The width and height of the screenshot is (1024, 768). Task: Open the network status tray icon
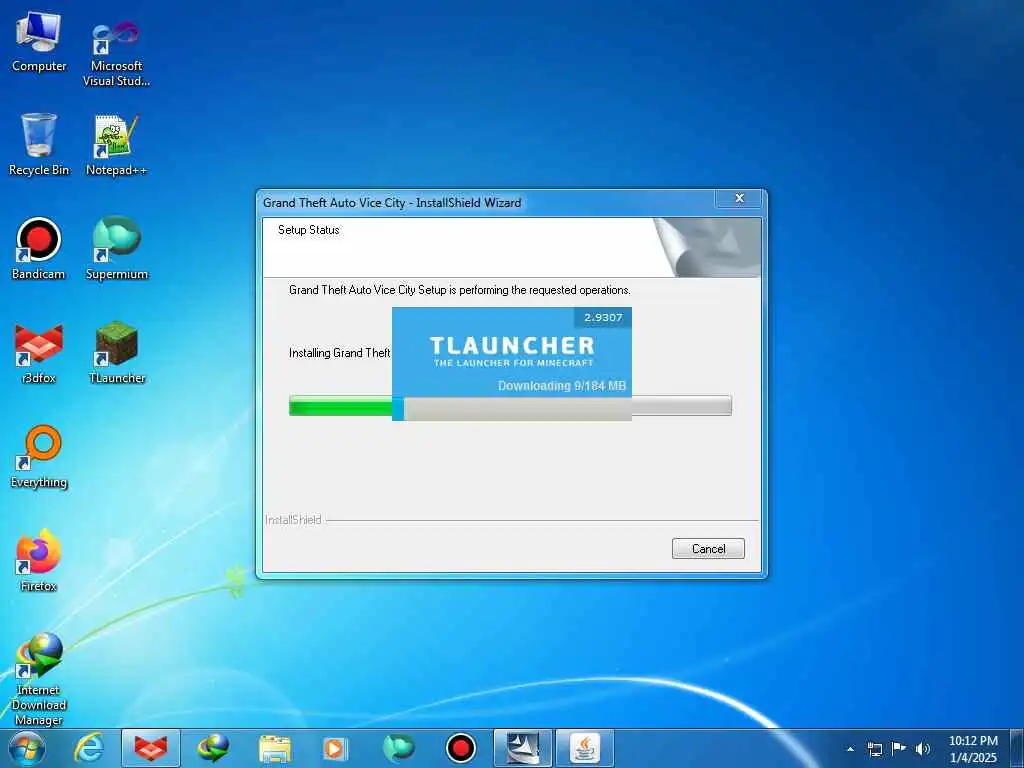point(874,749)
